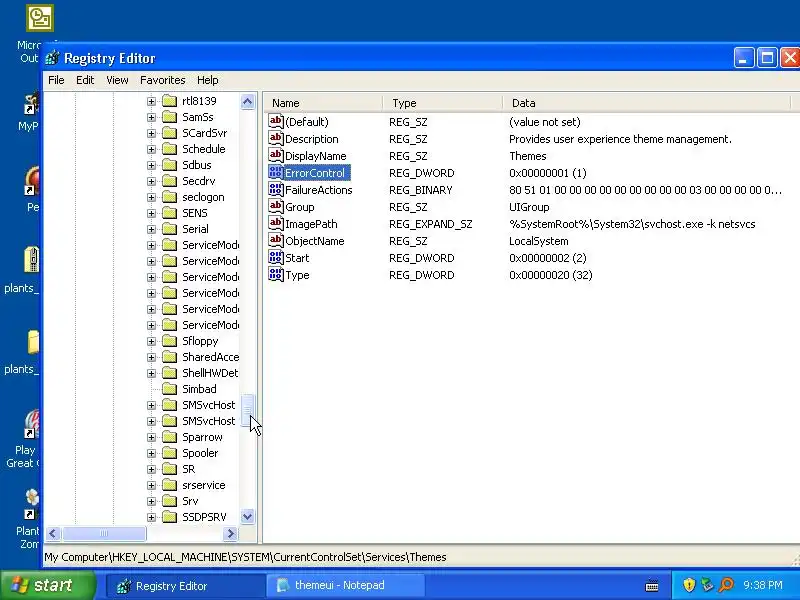The width and height of the screenshot is (800, 600).
Task: Select the SR folder icon
Action: (x=169, y=469)
